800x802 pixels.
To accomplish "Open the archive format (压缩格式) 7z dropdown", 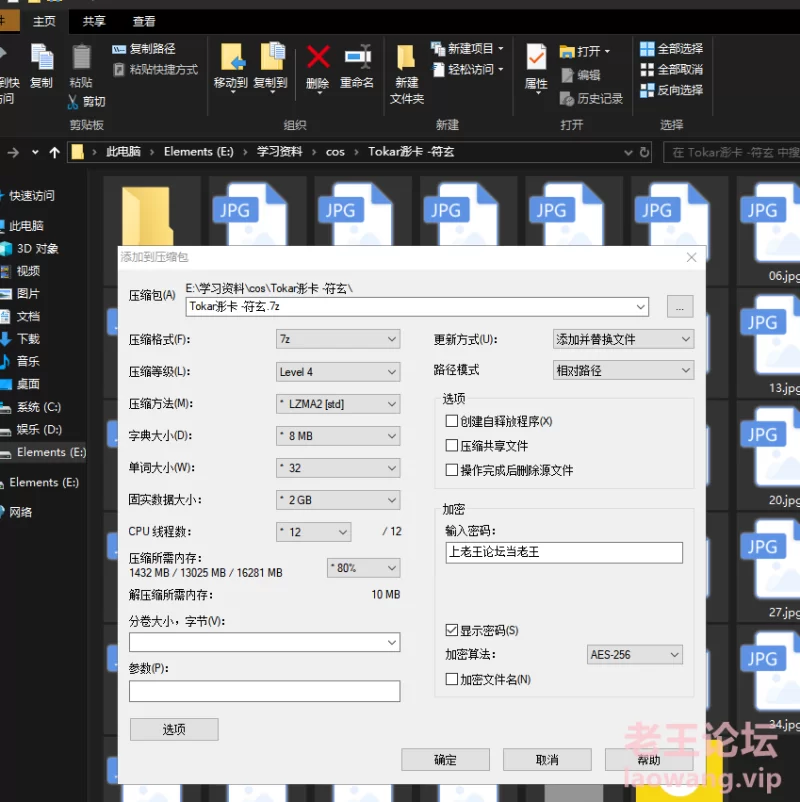I will point(338,339).
